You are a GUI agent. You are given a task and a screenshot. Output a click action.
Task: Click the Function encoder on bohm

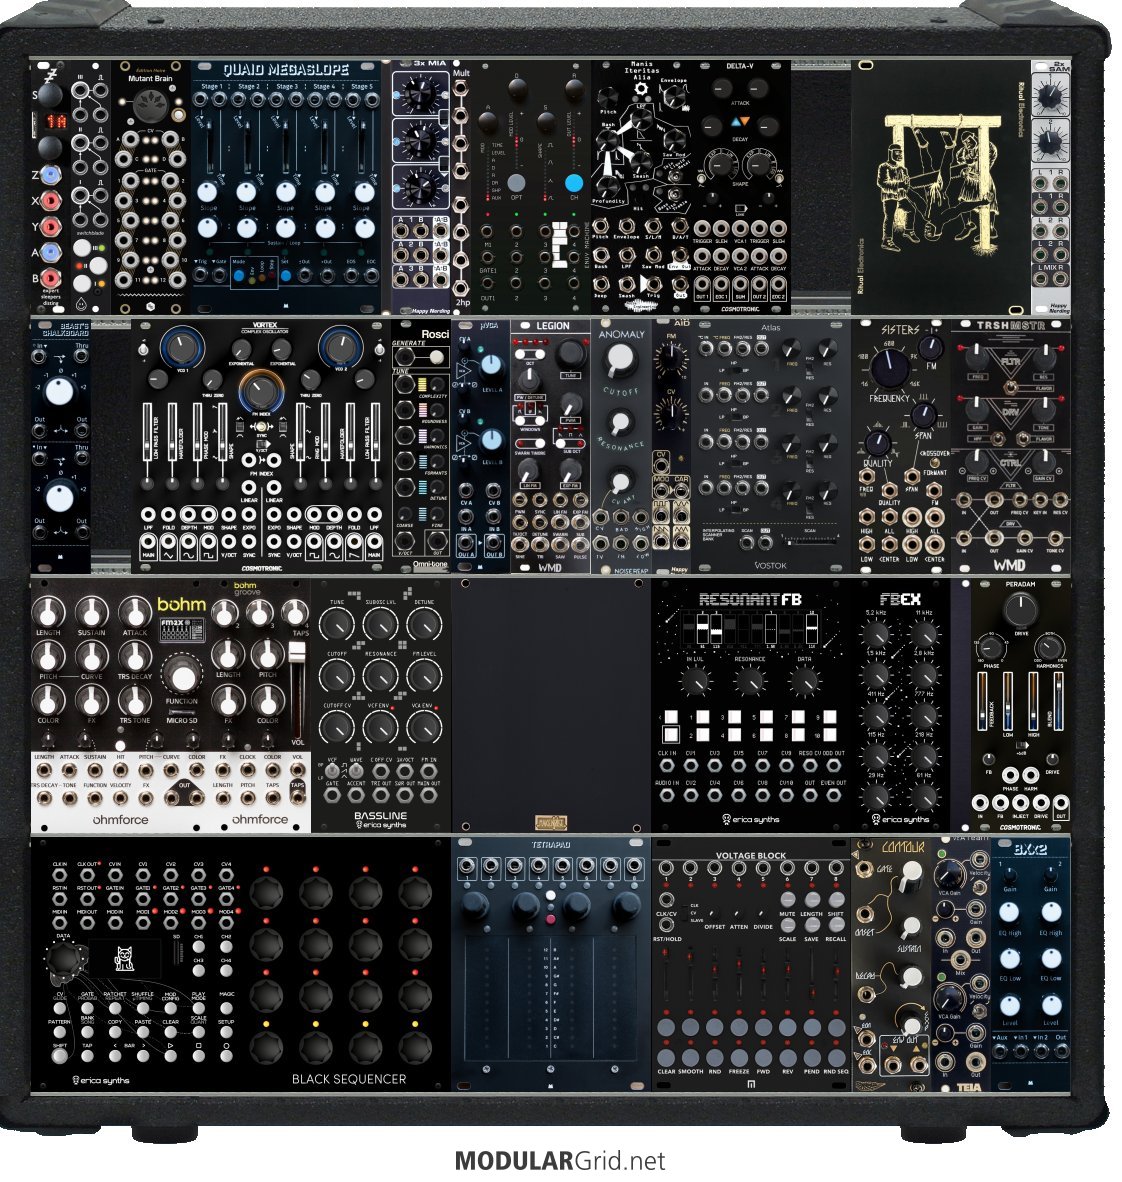tap(182, 676)
